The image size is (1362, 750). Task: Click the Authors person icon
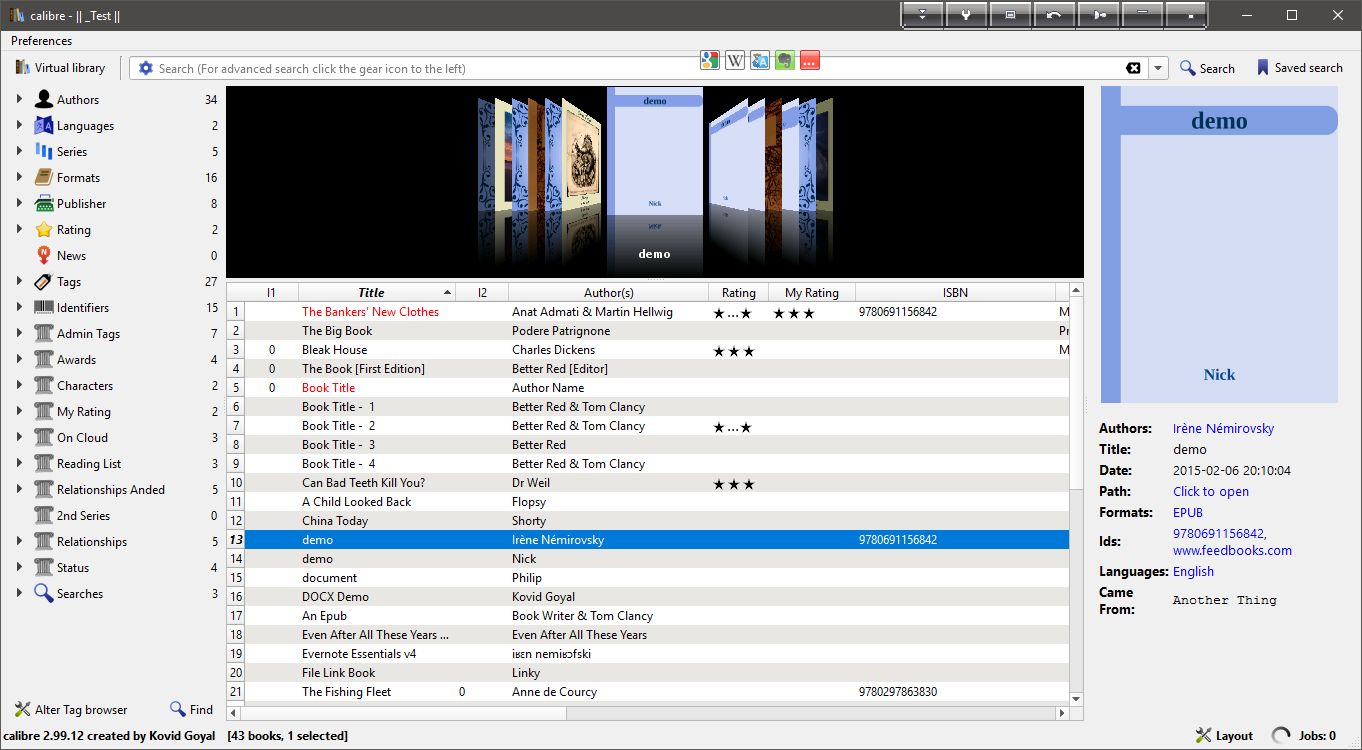(44, 99)
